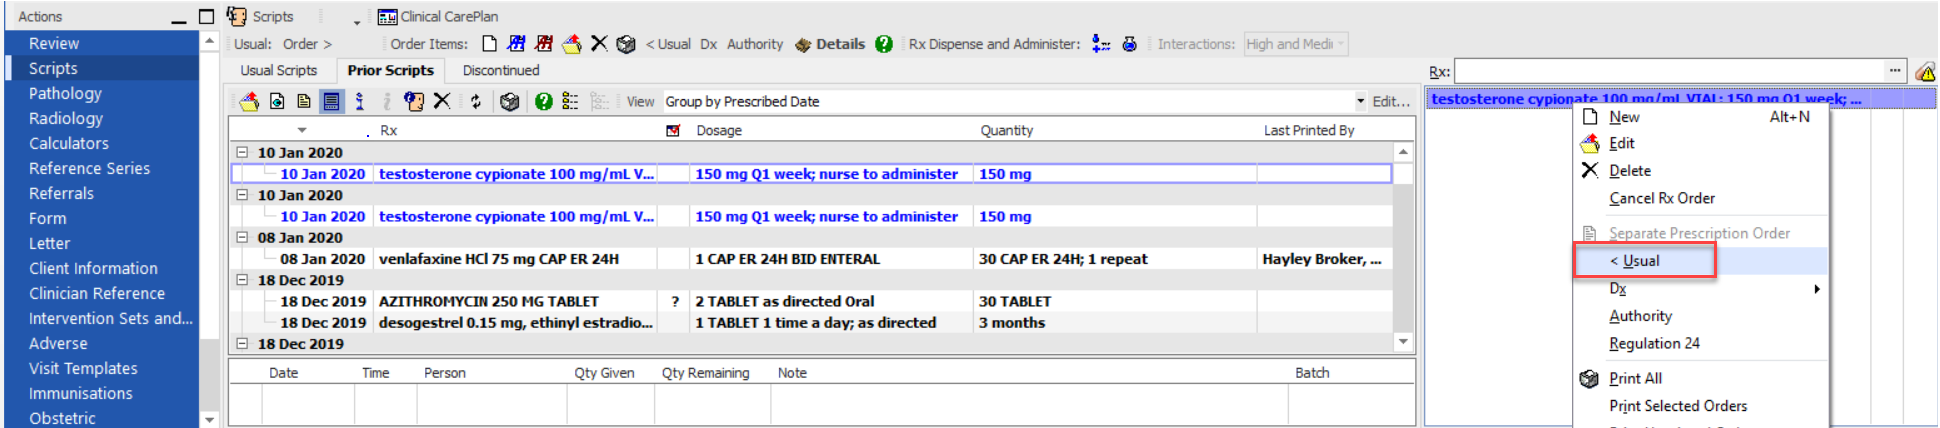
Task: Click the warning alert icon beside Rx field
Action: click(x=1925, y=72)
